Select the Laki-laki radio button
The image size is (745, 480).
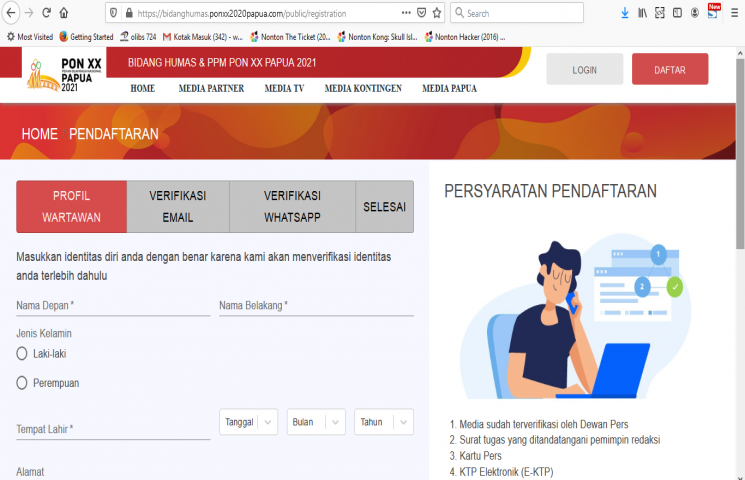point(22,353)
